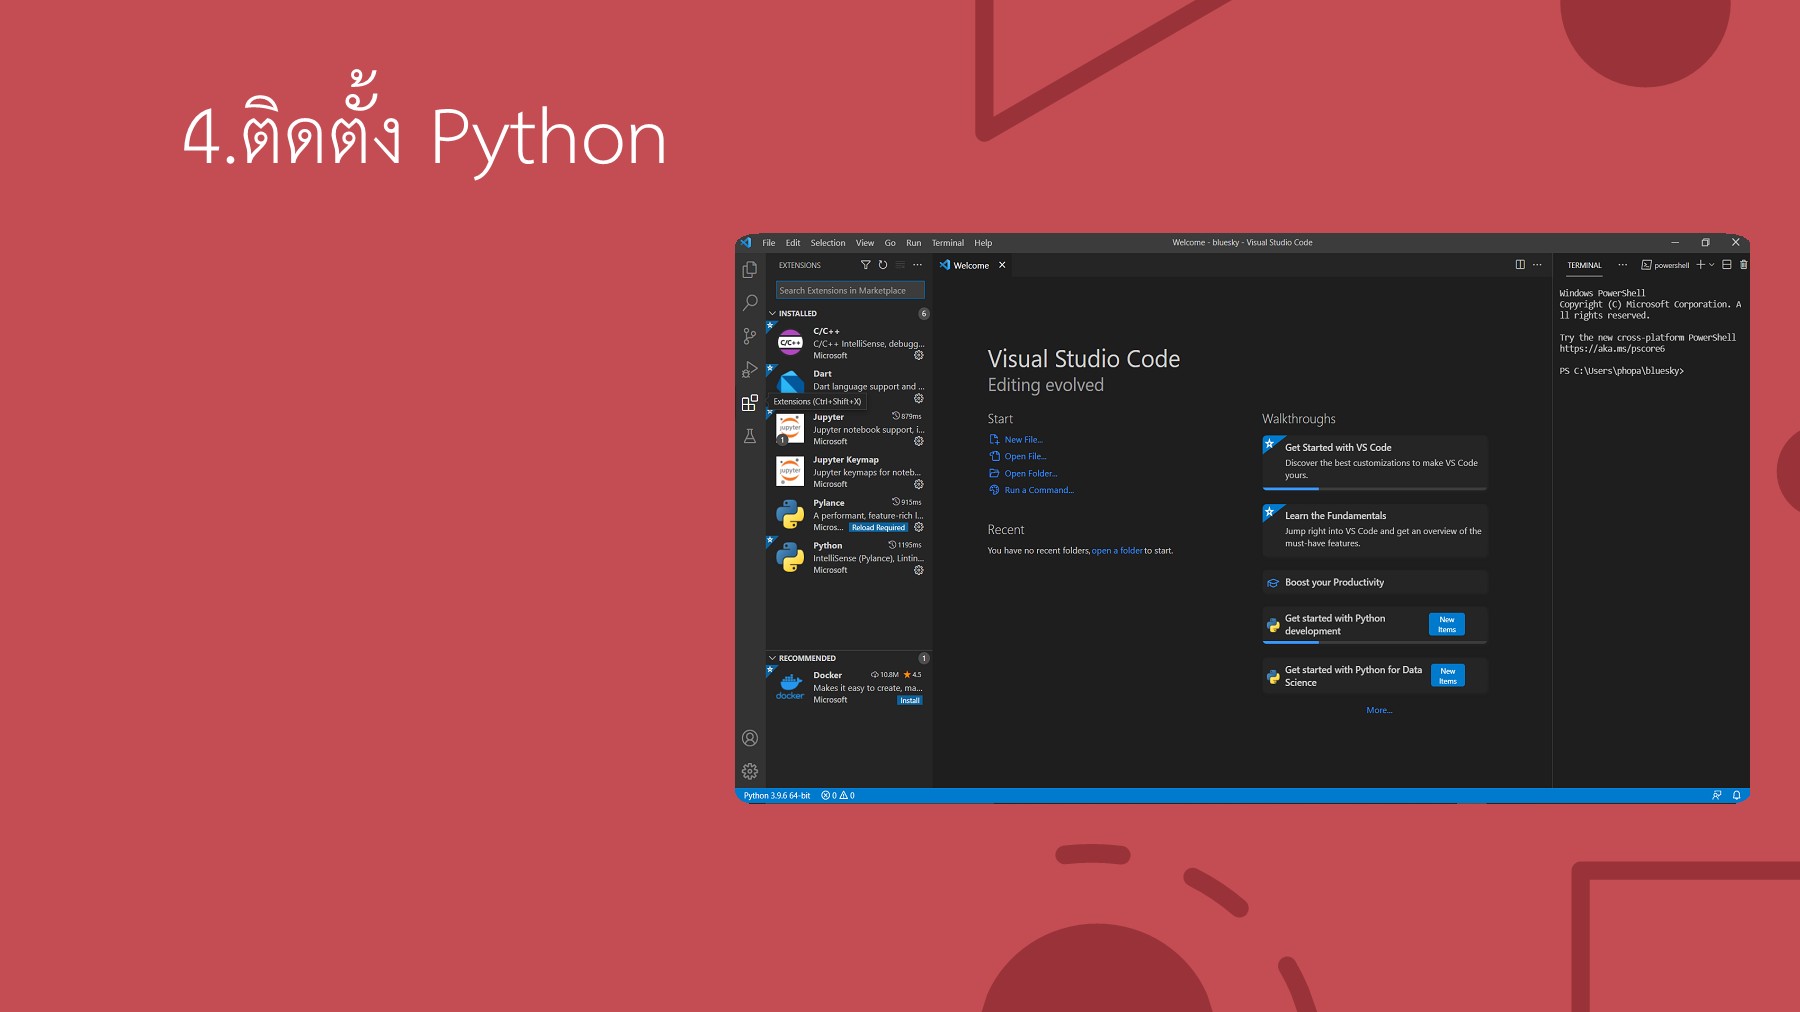The height and width of the screenshot is (1012, 1800).
Task: Open the Manage settings gear icon
Action: pos(749,770)
